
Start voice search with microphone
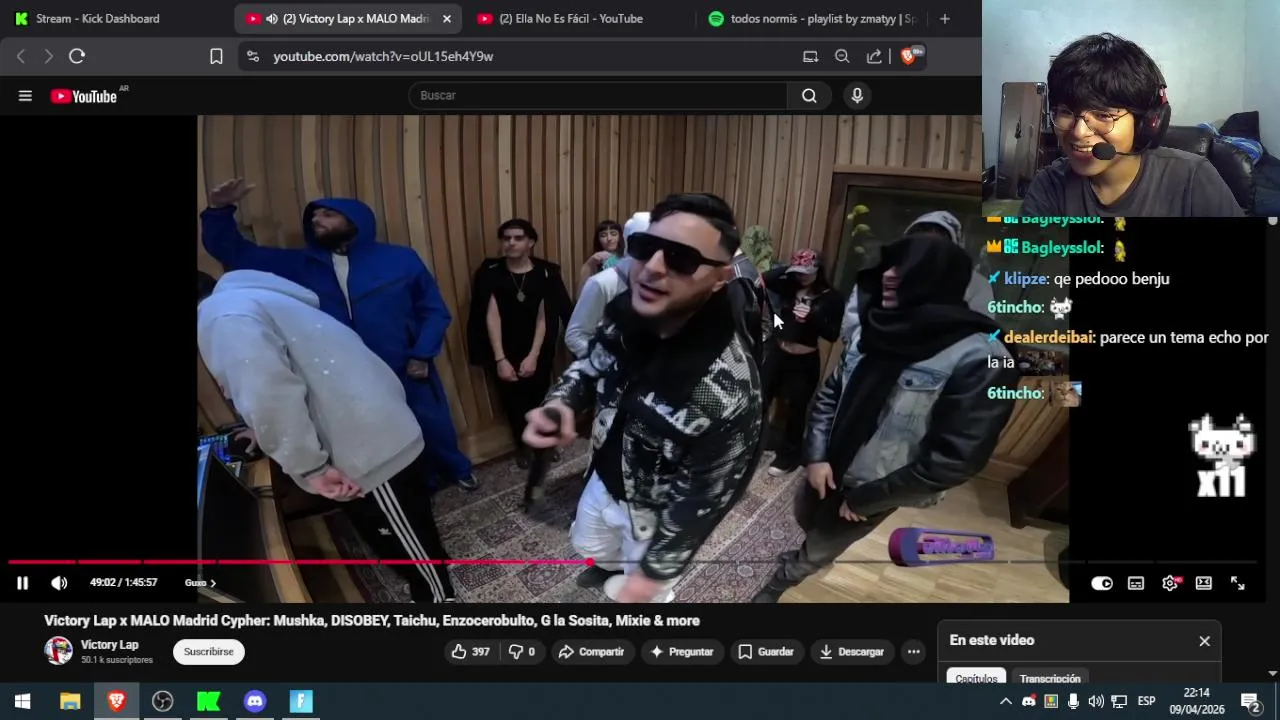pyautogui.click(x=856, y=96)
